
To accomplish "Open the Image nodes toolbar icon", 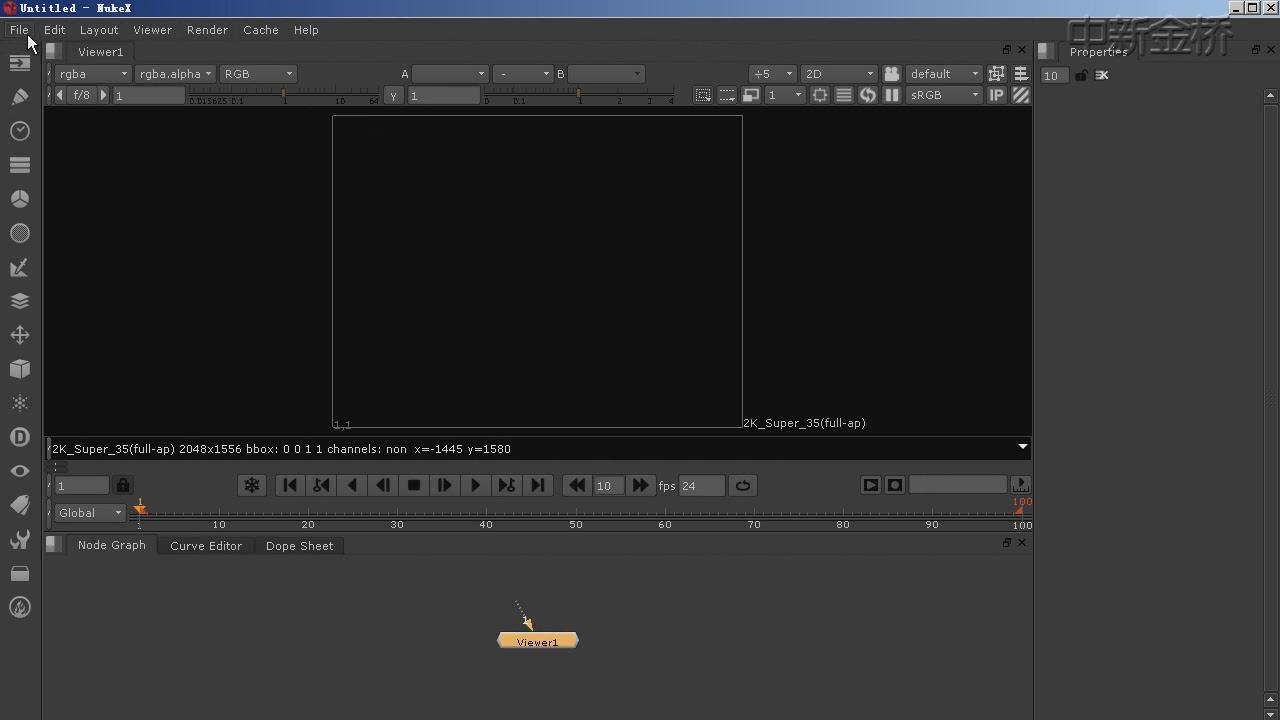I will (x=20, y=63).
